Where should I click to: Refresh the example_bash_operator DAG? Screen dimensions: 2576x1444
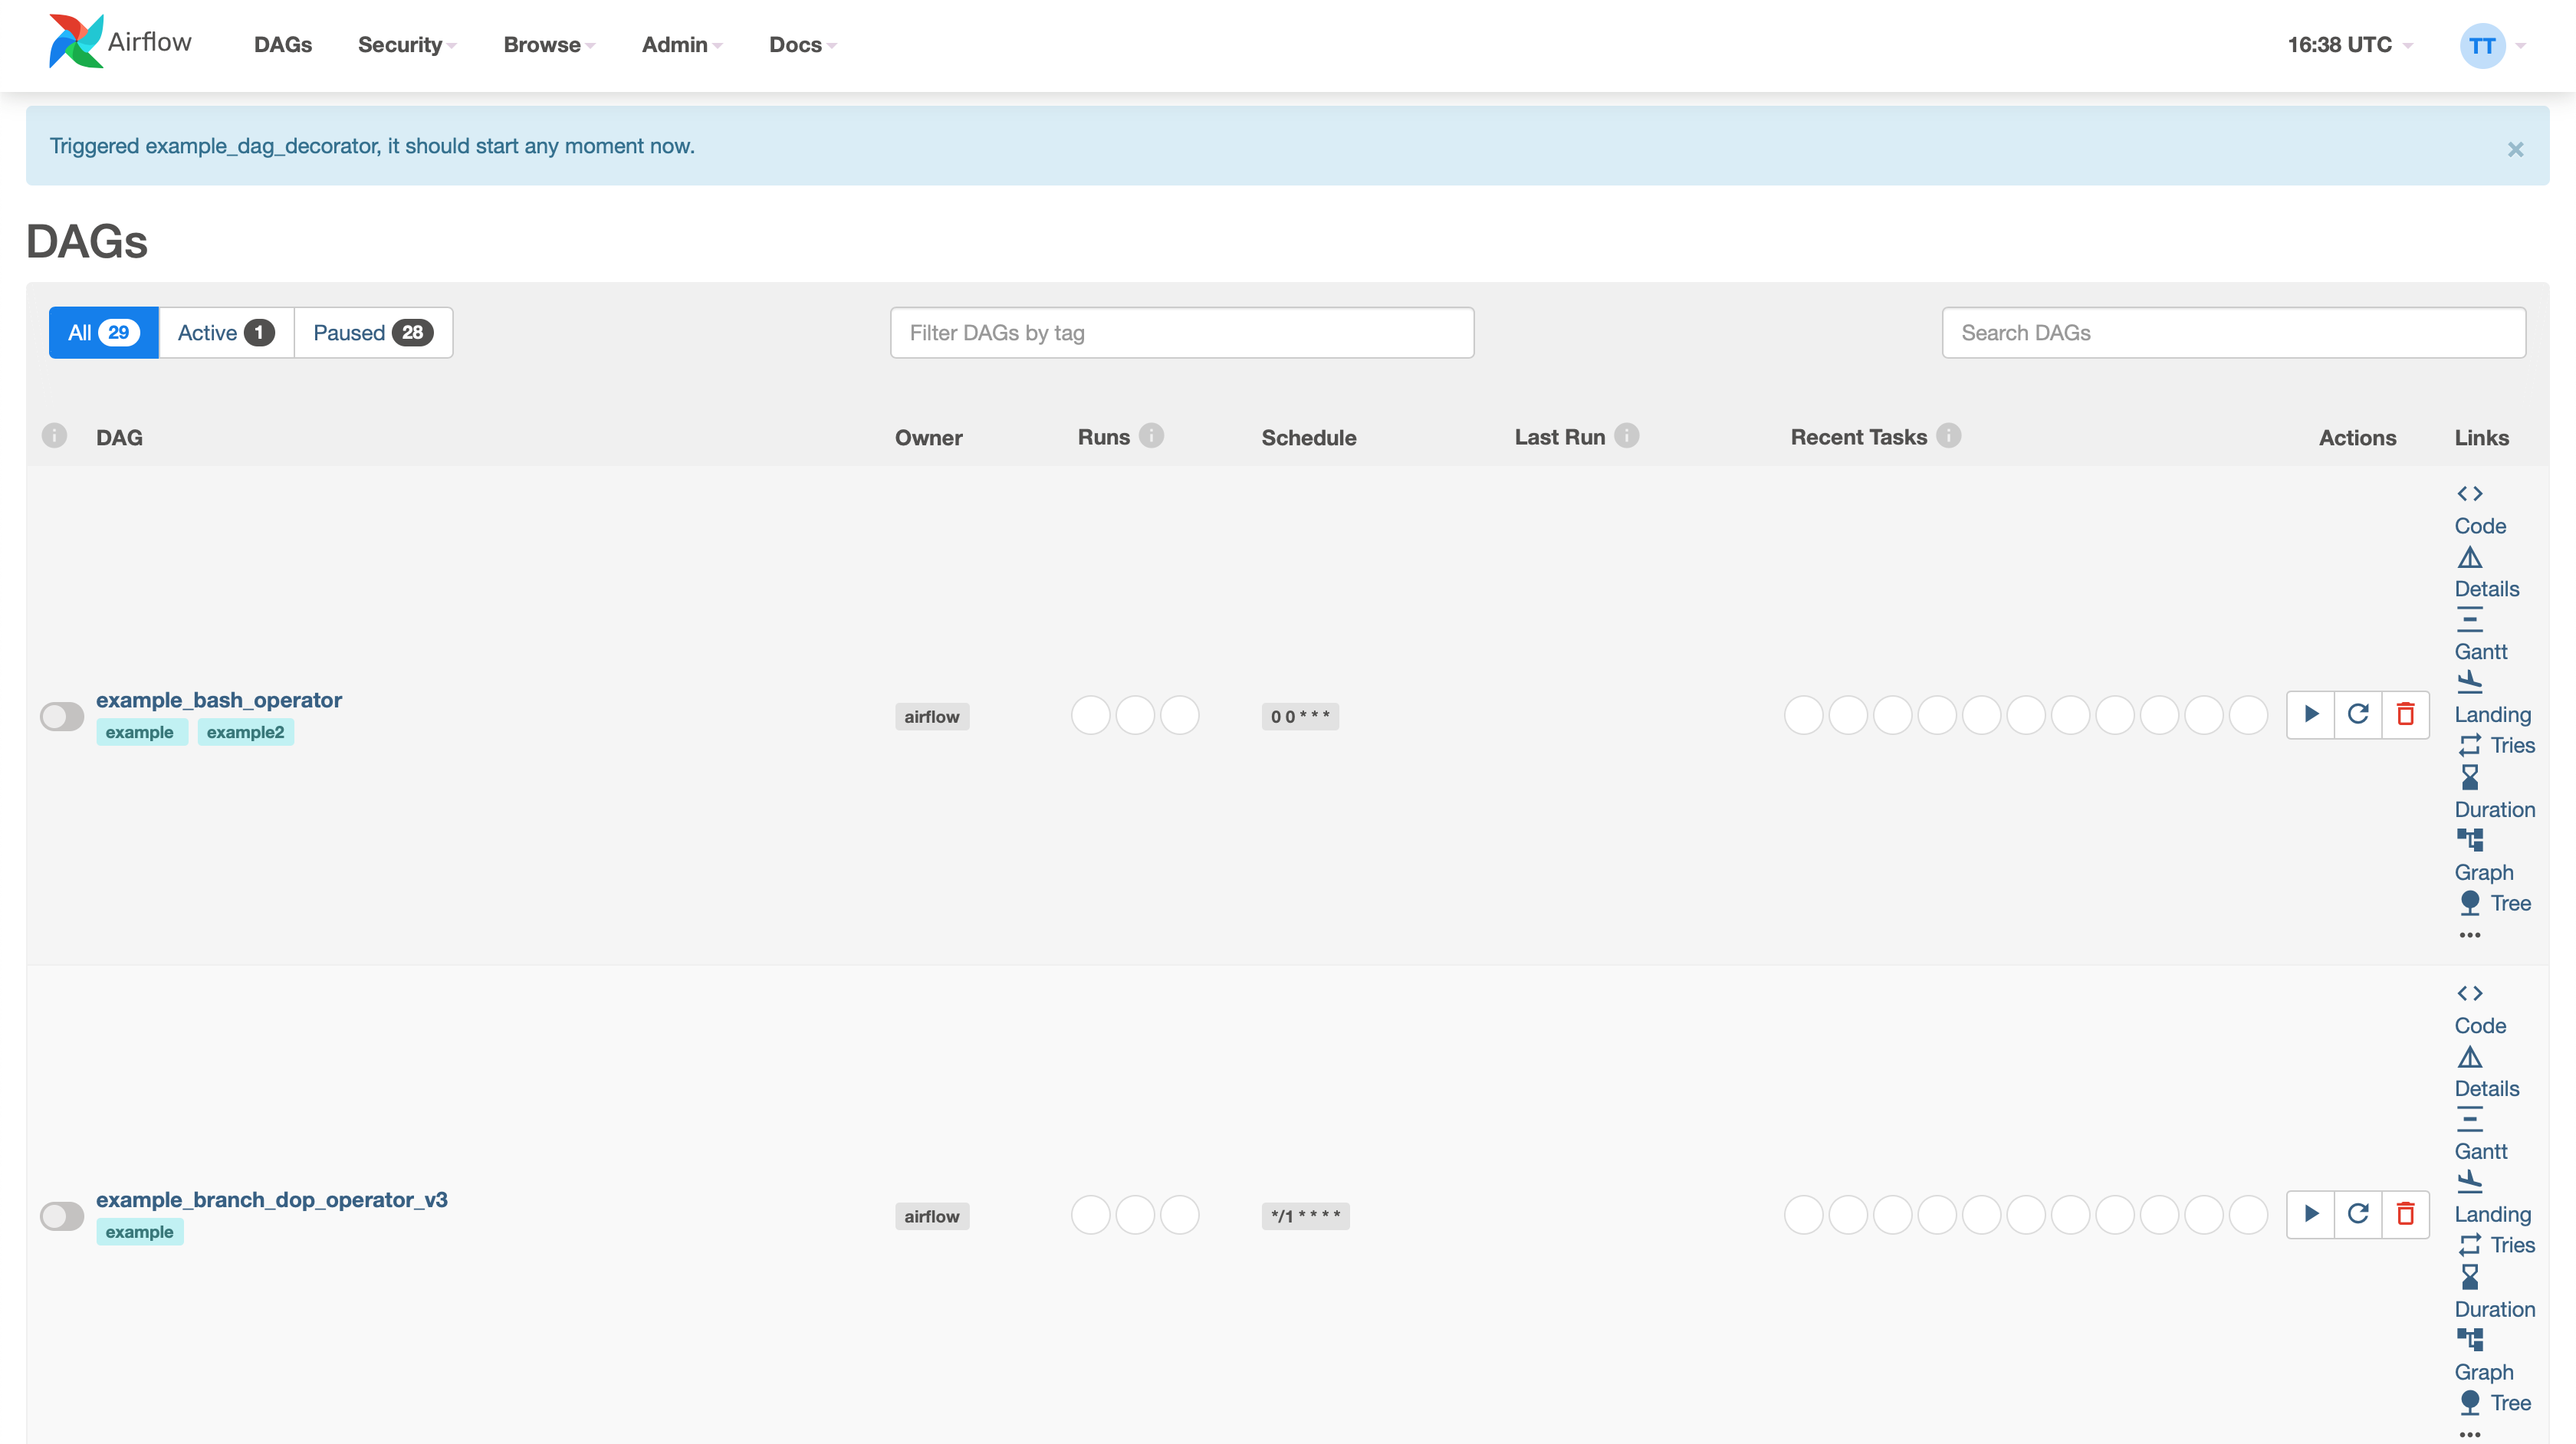2358,714
